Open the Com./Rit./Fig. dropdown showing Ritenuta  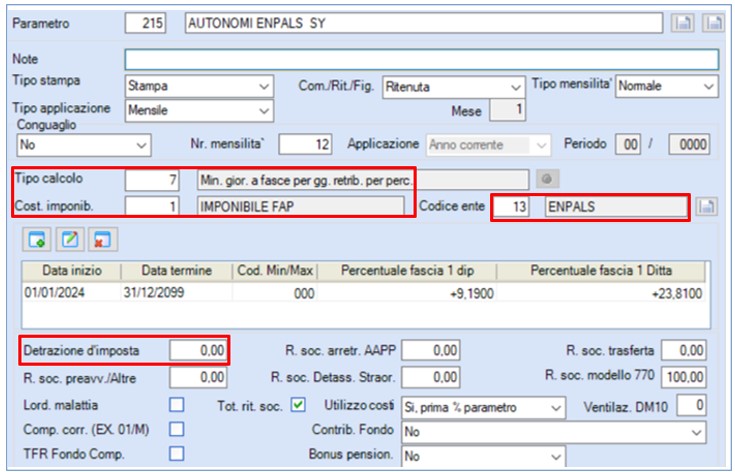pyautogui.click(x=454, y=87)
